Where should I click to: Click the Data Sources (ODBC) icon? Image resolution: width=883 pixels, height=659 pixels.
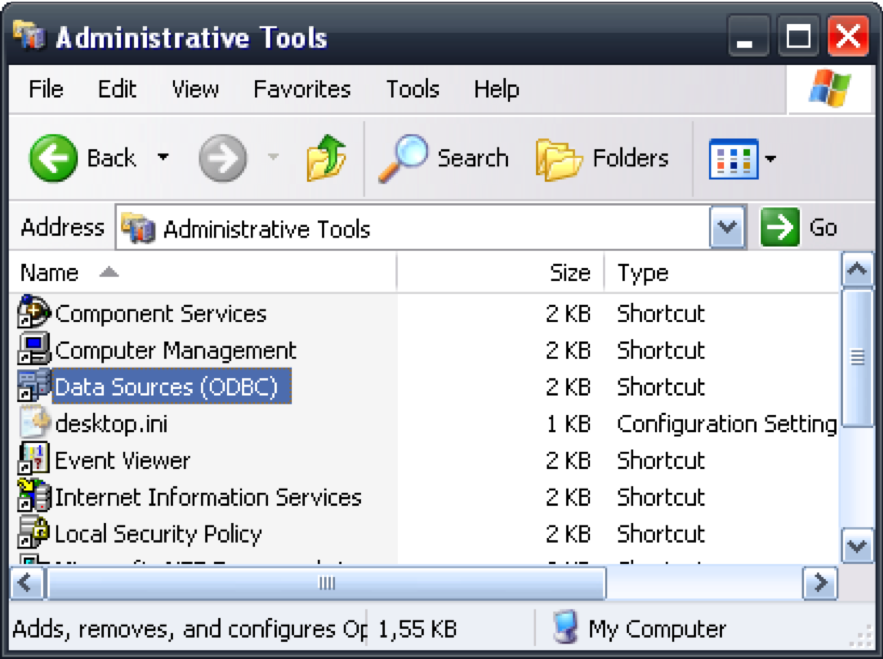point(35,387)
